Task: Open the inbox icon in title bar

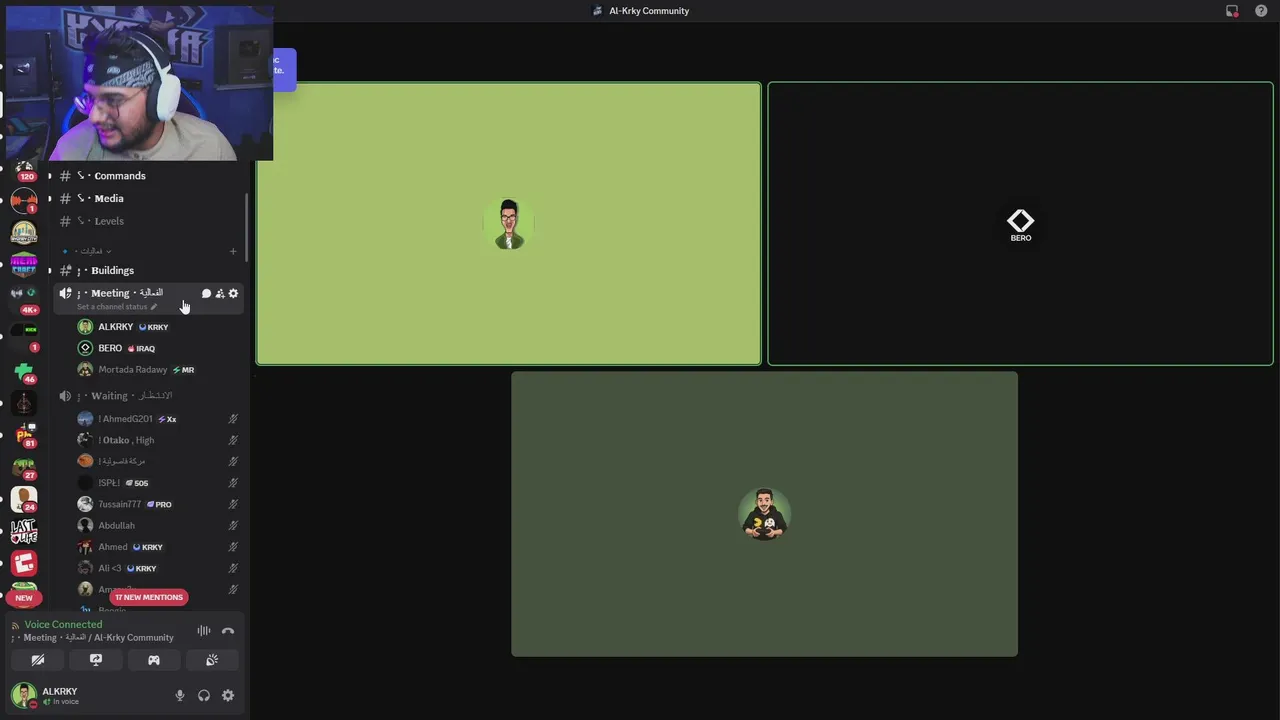Action: [1232, 11]
